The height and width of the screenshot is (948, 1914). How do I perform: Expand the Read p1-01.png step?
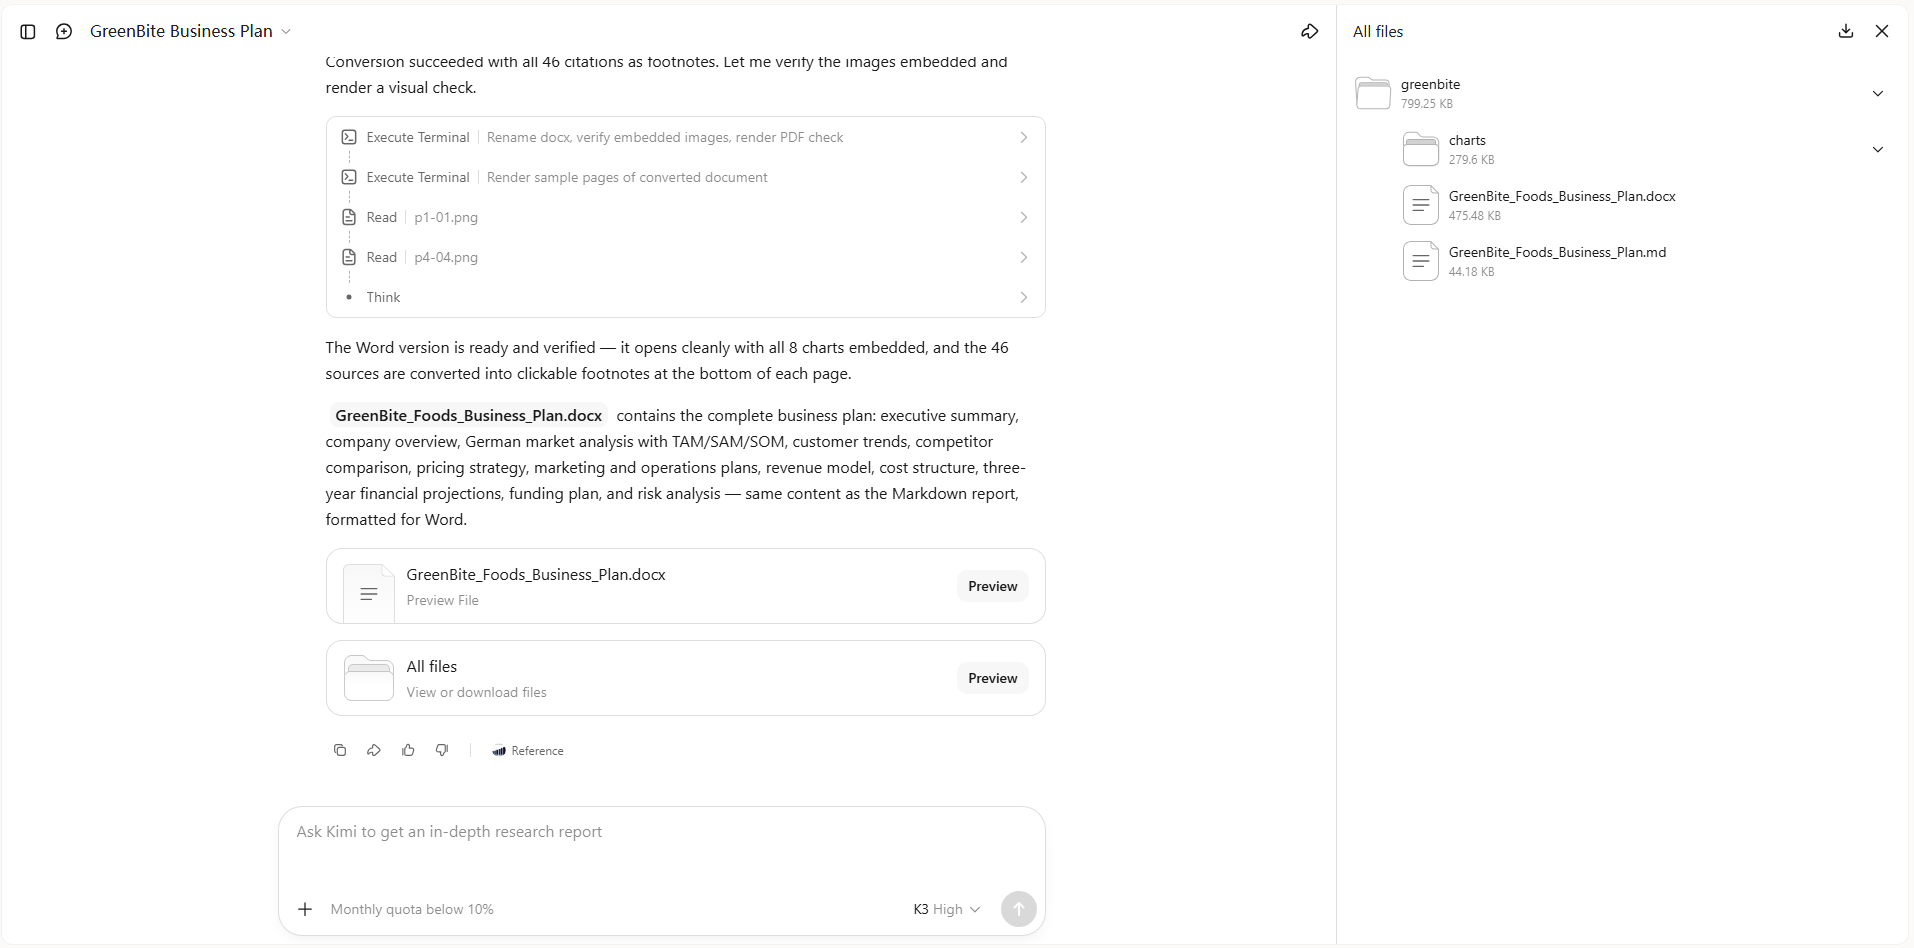[x=686, y=217]
